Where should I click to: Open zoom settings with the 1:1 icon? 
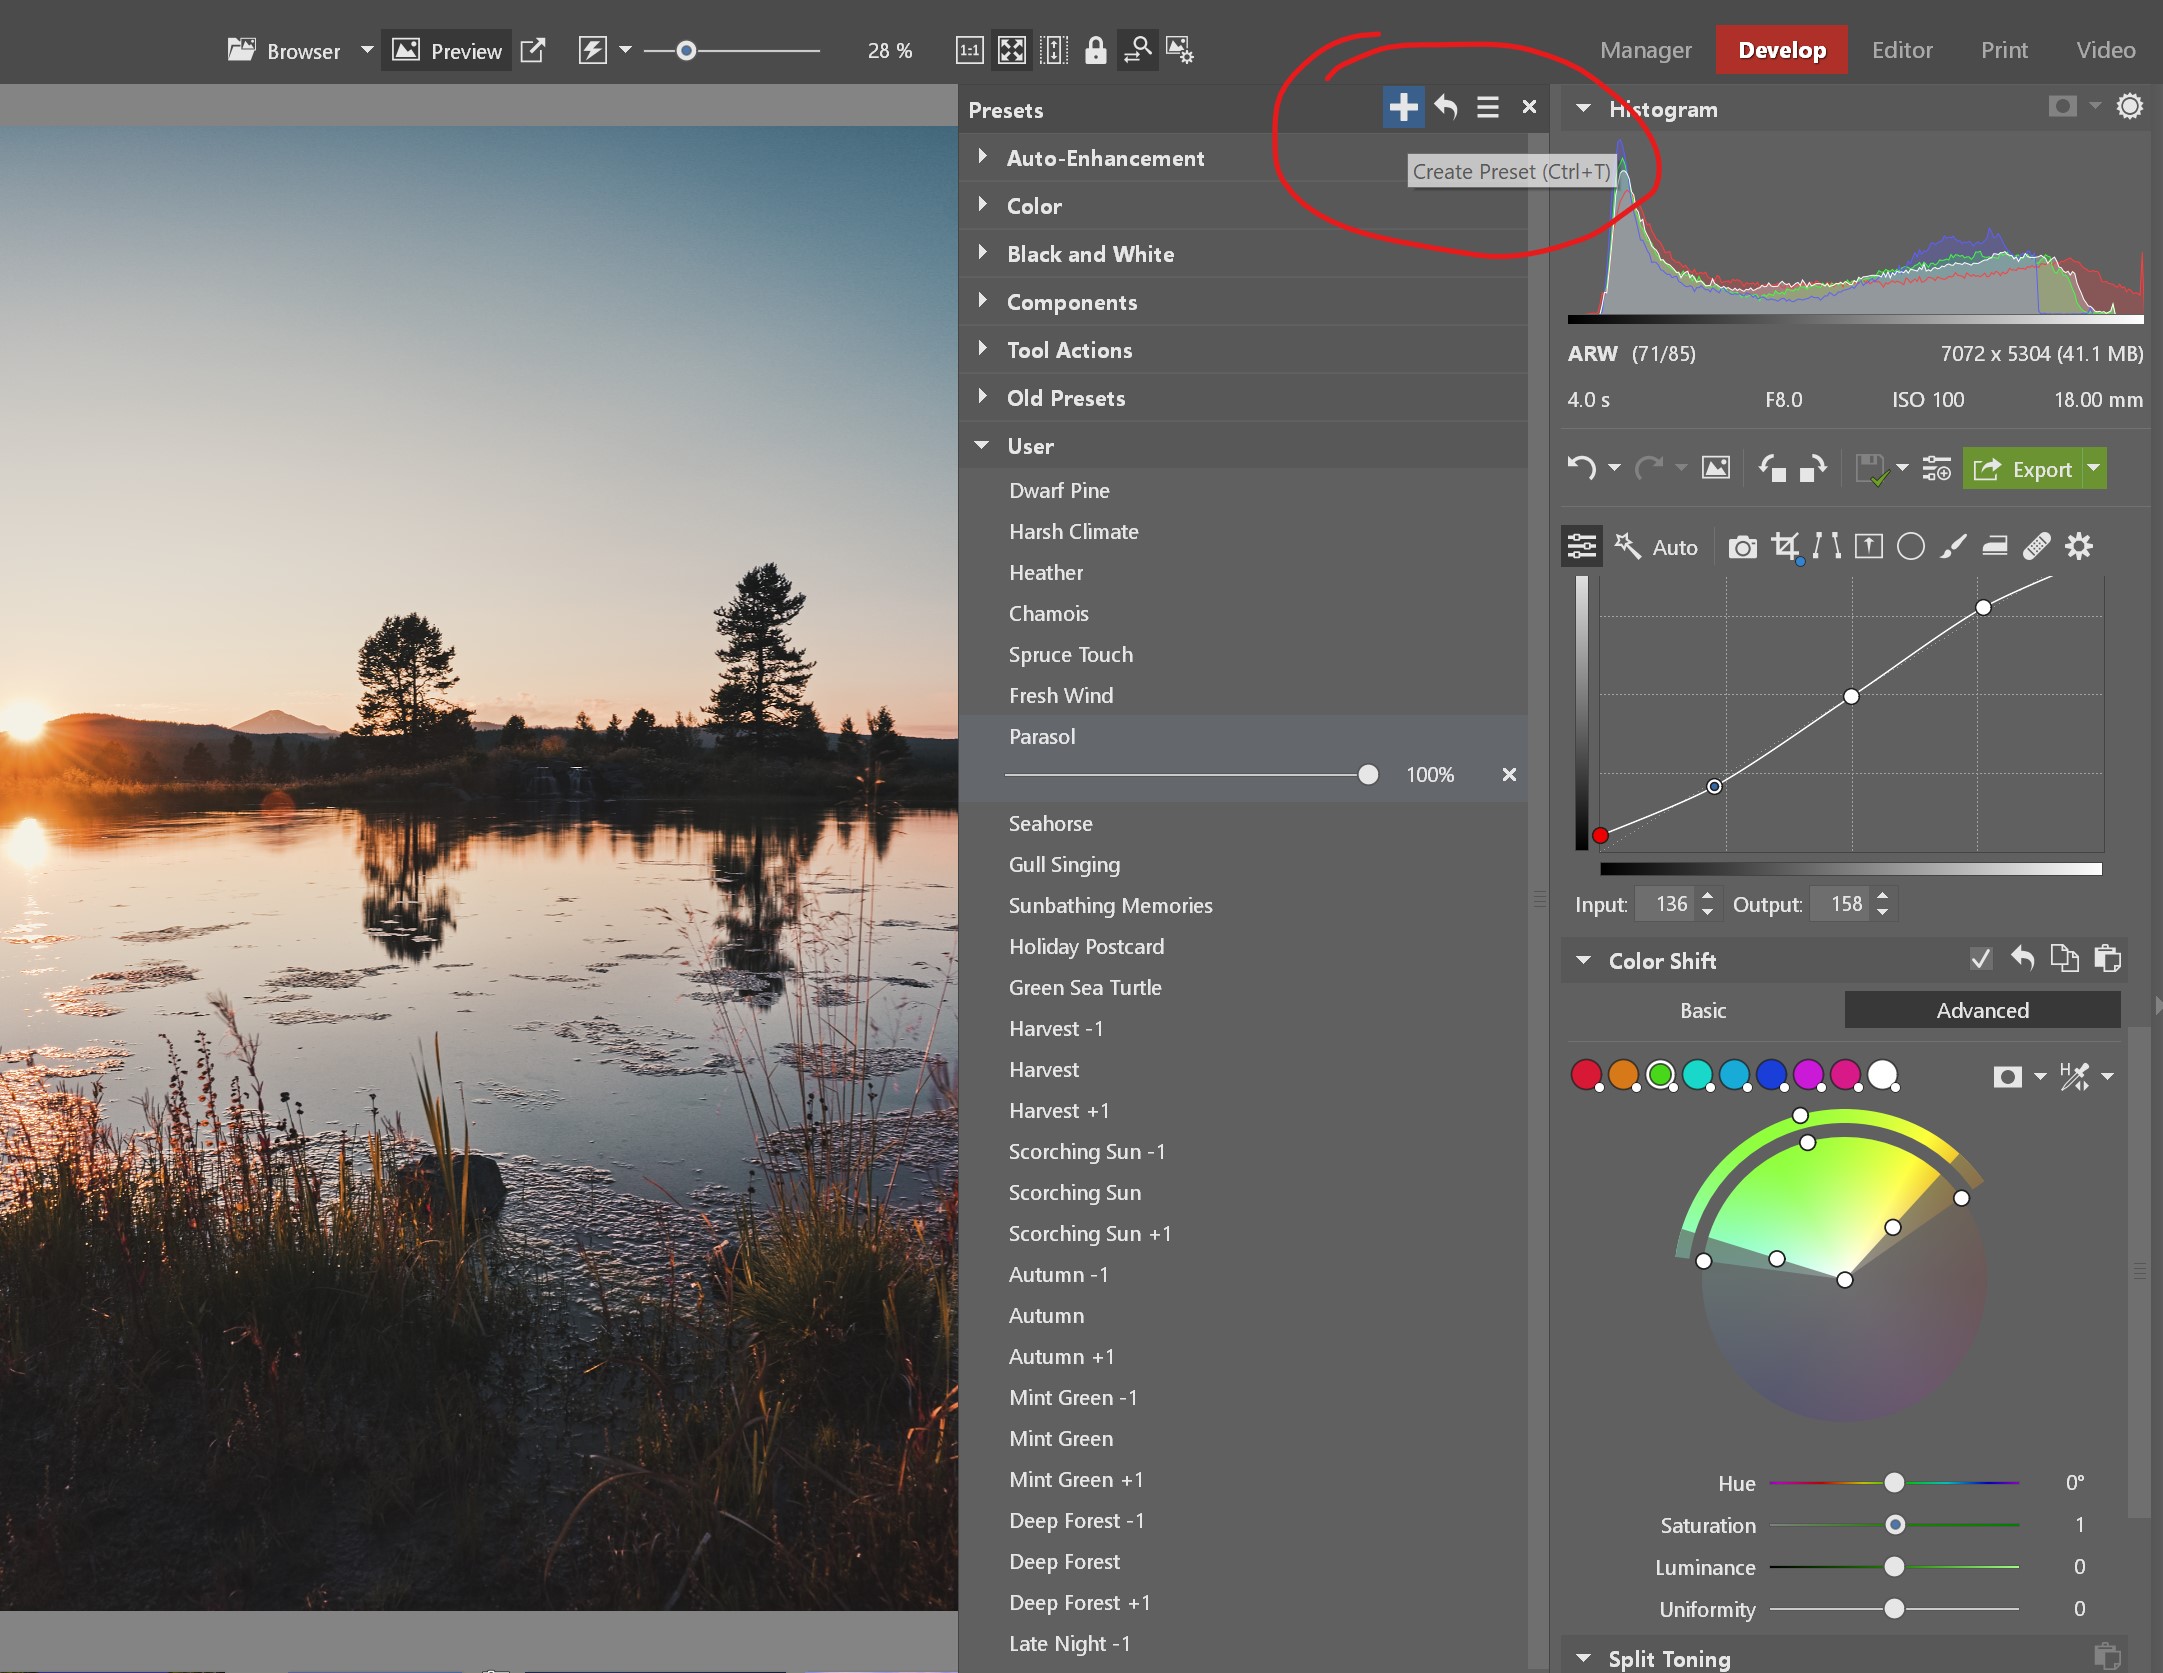pyautogui.click(x=969, y=50)
